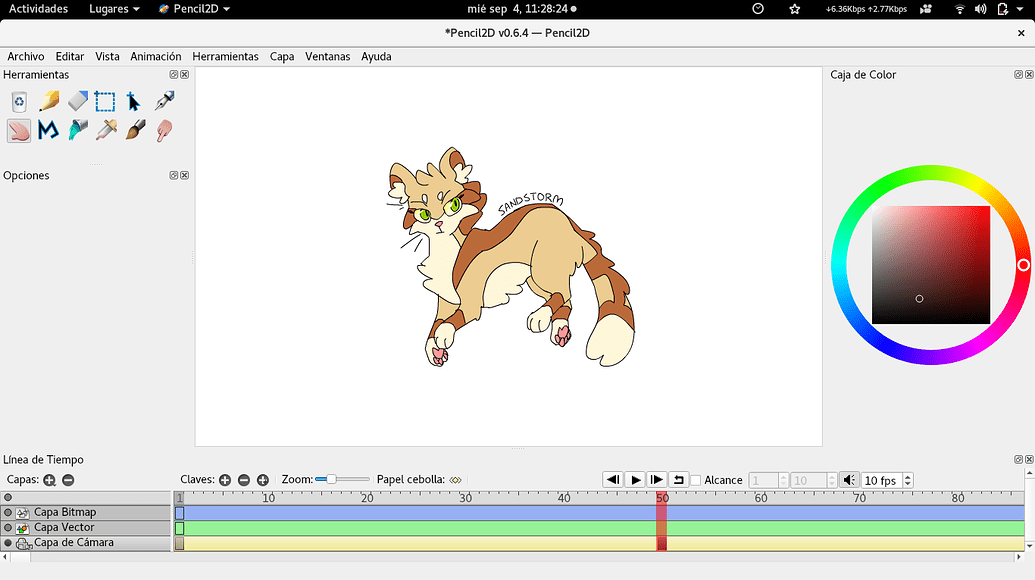This screenshot has width=1035, height=580.
Task: Open the Capa menu
Action: coord(282,57)
